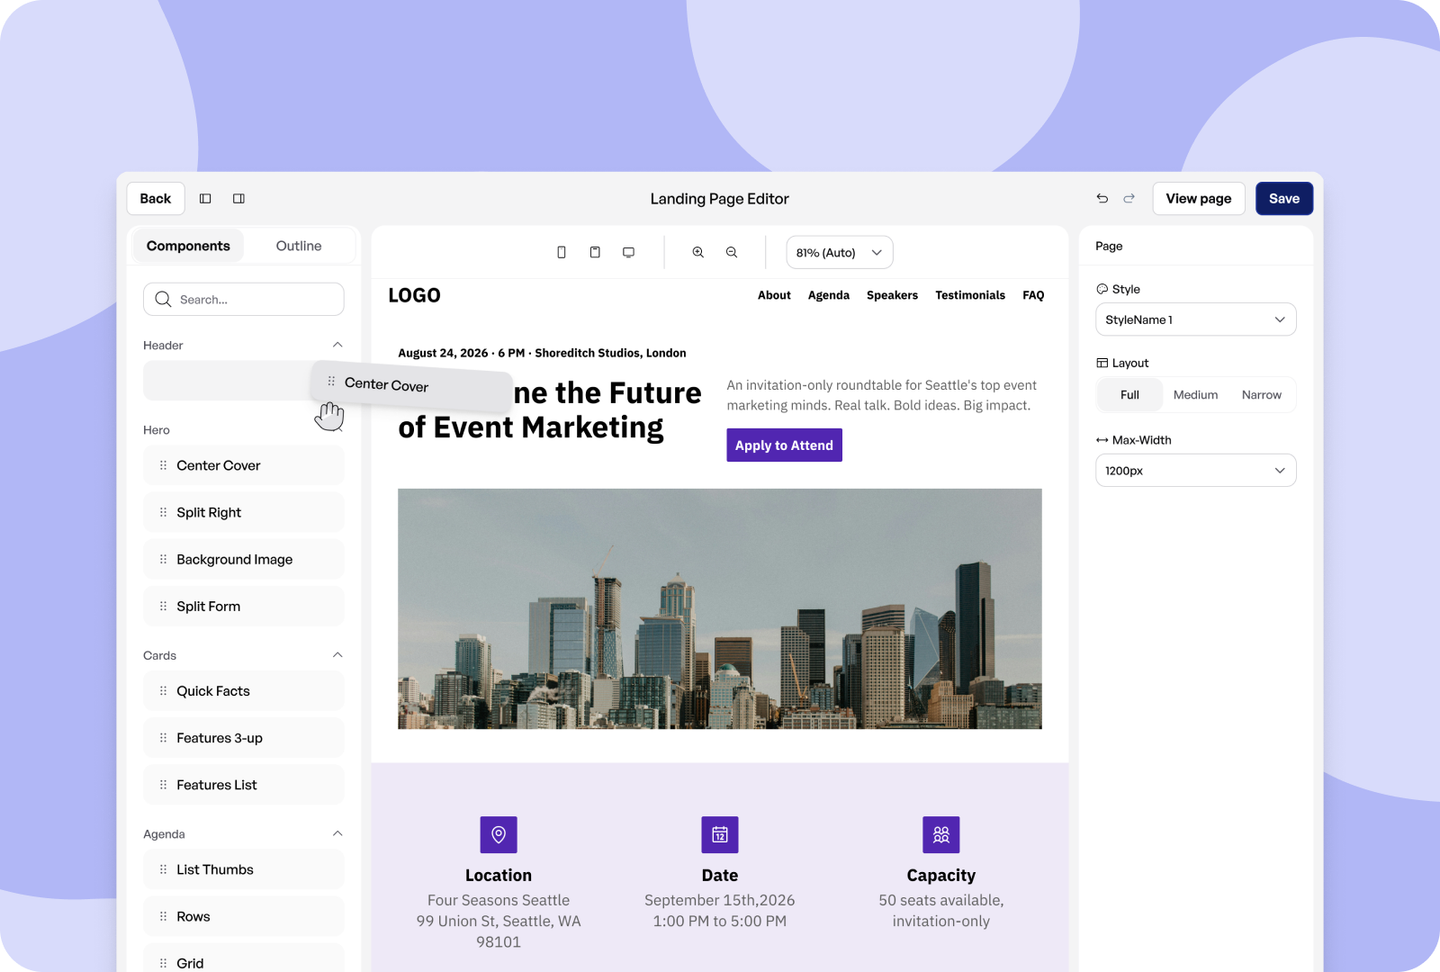Click the Location pin icon
Screen dimensions: 1440x972
coord(498,835)
